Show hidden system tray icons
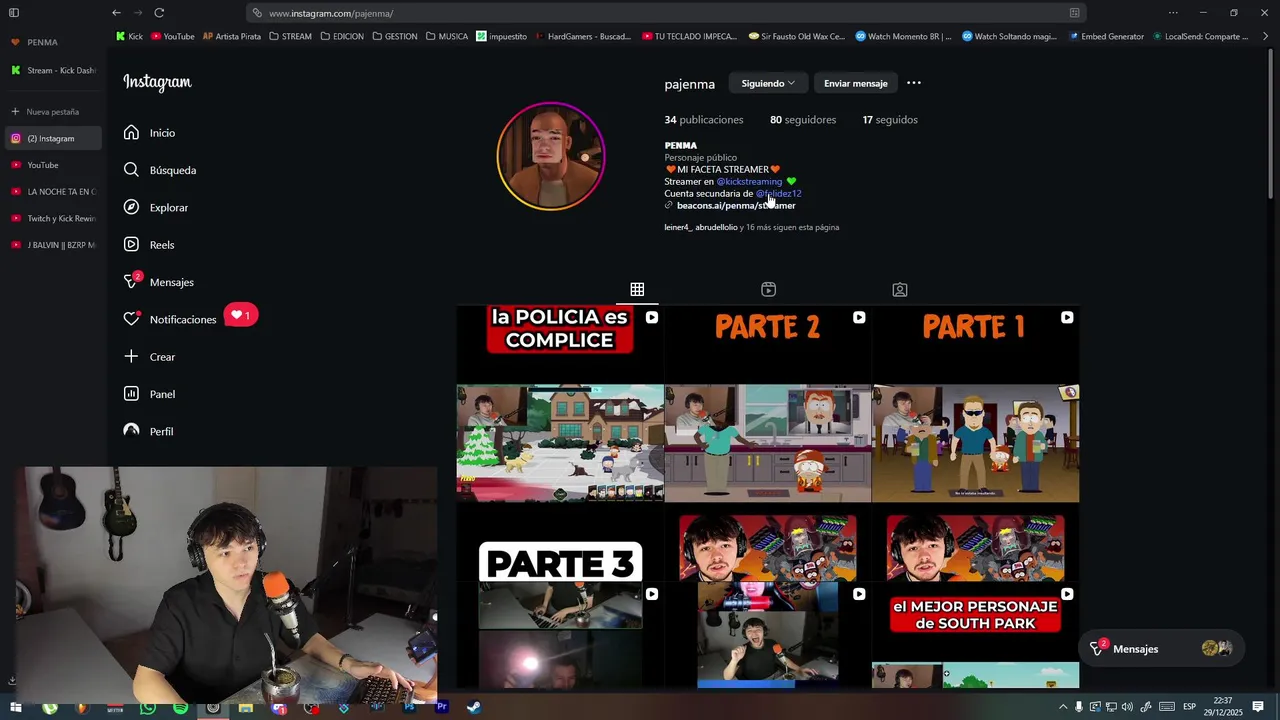 coord(1062,707)
